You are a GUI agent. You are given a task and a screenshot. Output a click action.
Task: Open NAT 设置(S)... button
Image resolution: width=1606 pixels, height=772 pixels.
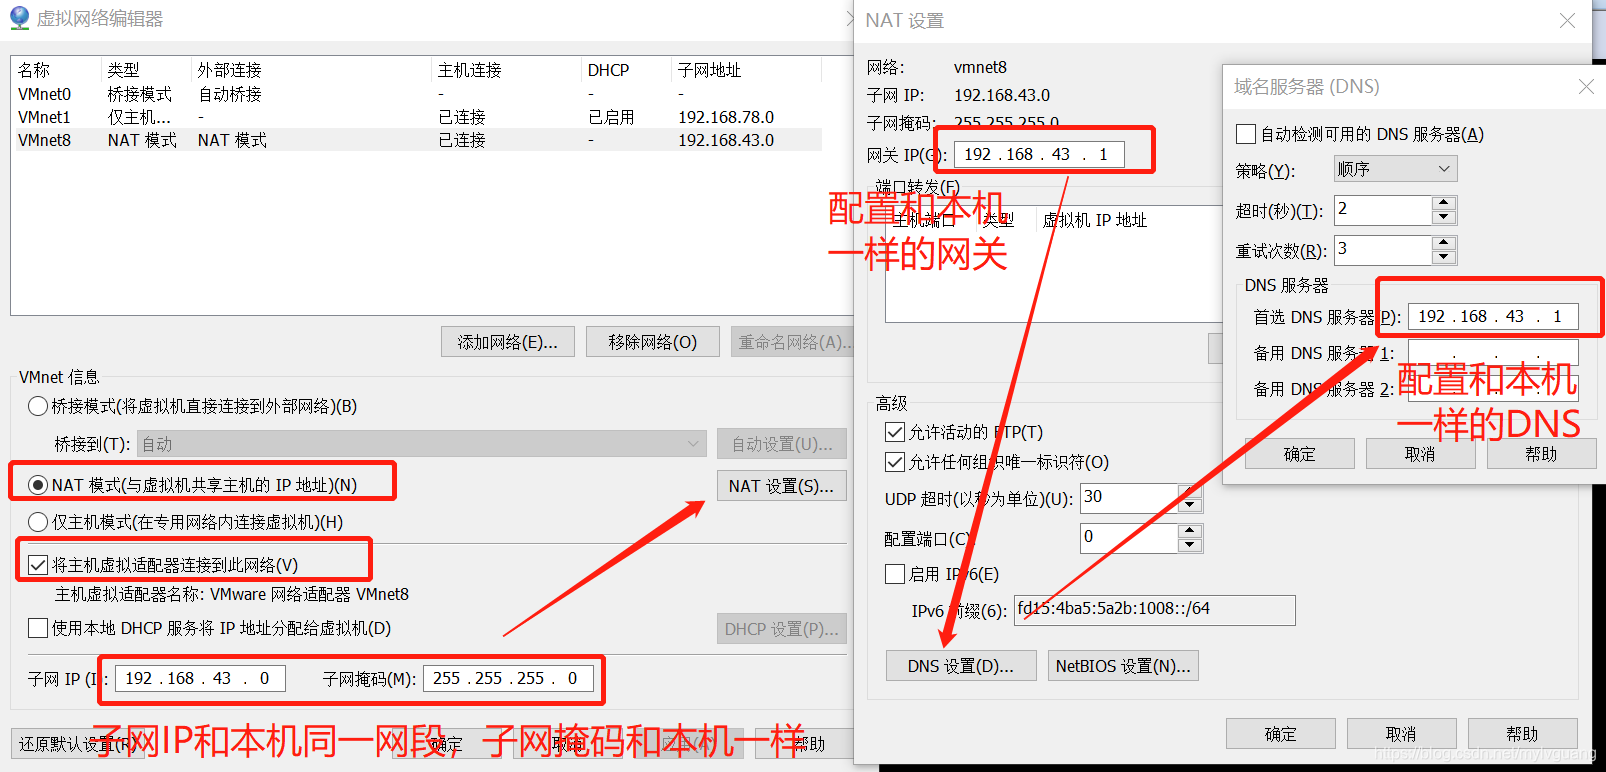coord(781,486)
